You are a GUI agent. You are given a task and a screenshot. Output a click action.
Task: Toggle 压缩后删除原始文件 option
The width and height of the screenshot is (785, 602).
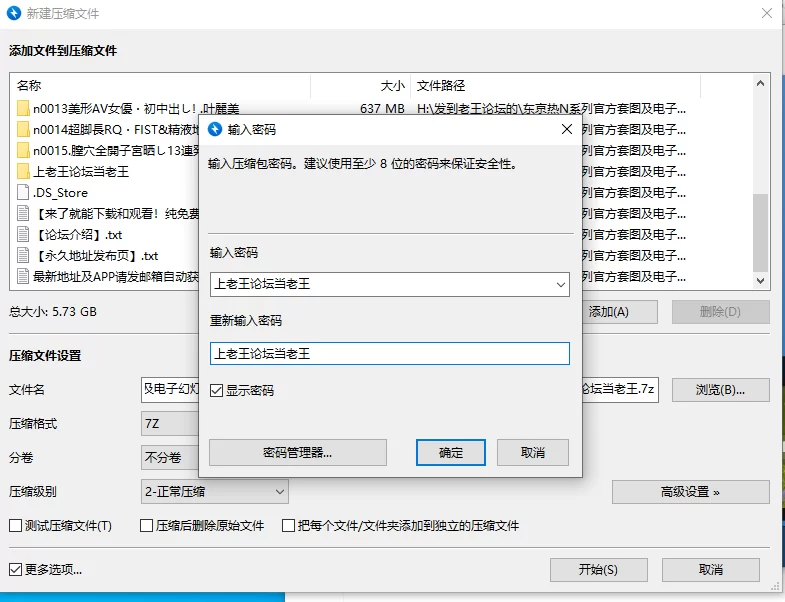click(147, 526)
